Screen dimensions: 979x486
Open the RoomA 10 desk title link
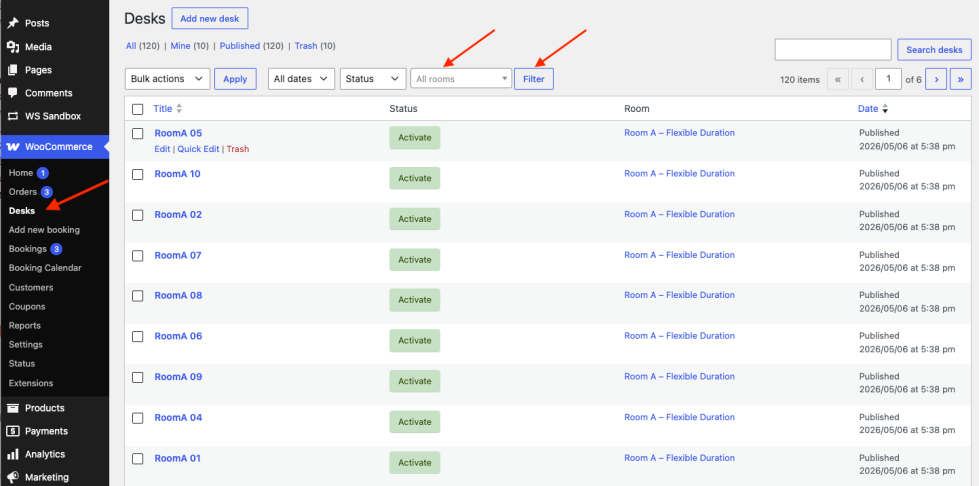177,174
